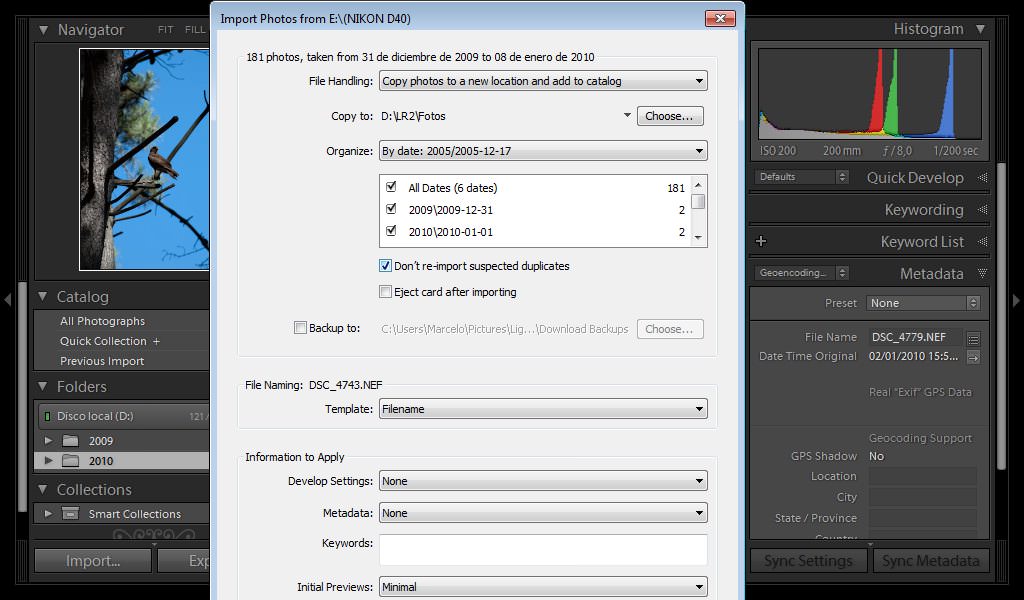The height and width of the screenshot is (600, 1024).
Task: Click the arrow icon beside Date Time Original
Action: 974,357
